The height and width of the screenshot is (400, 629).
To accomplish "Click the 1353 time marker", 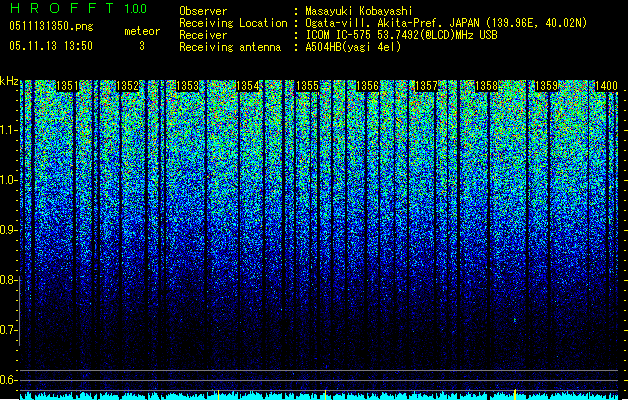I will tap(187, 86).
